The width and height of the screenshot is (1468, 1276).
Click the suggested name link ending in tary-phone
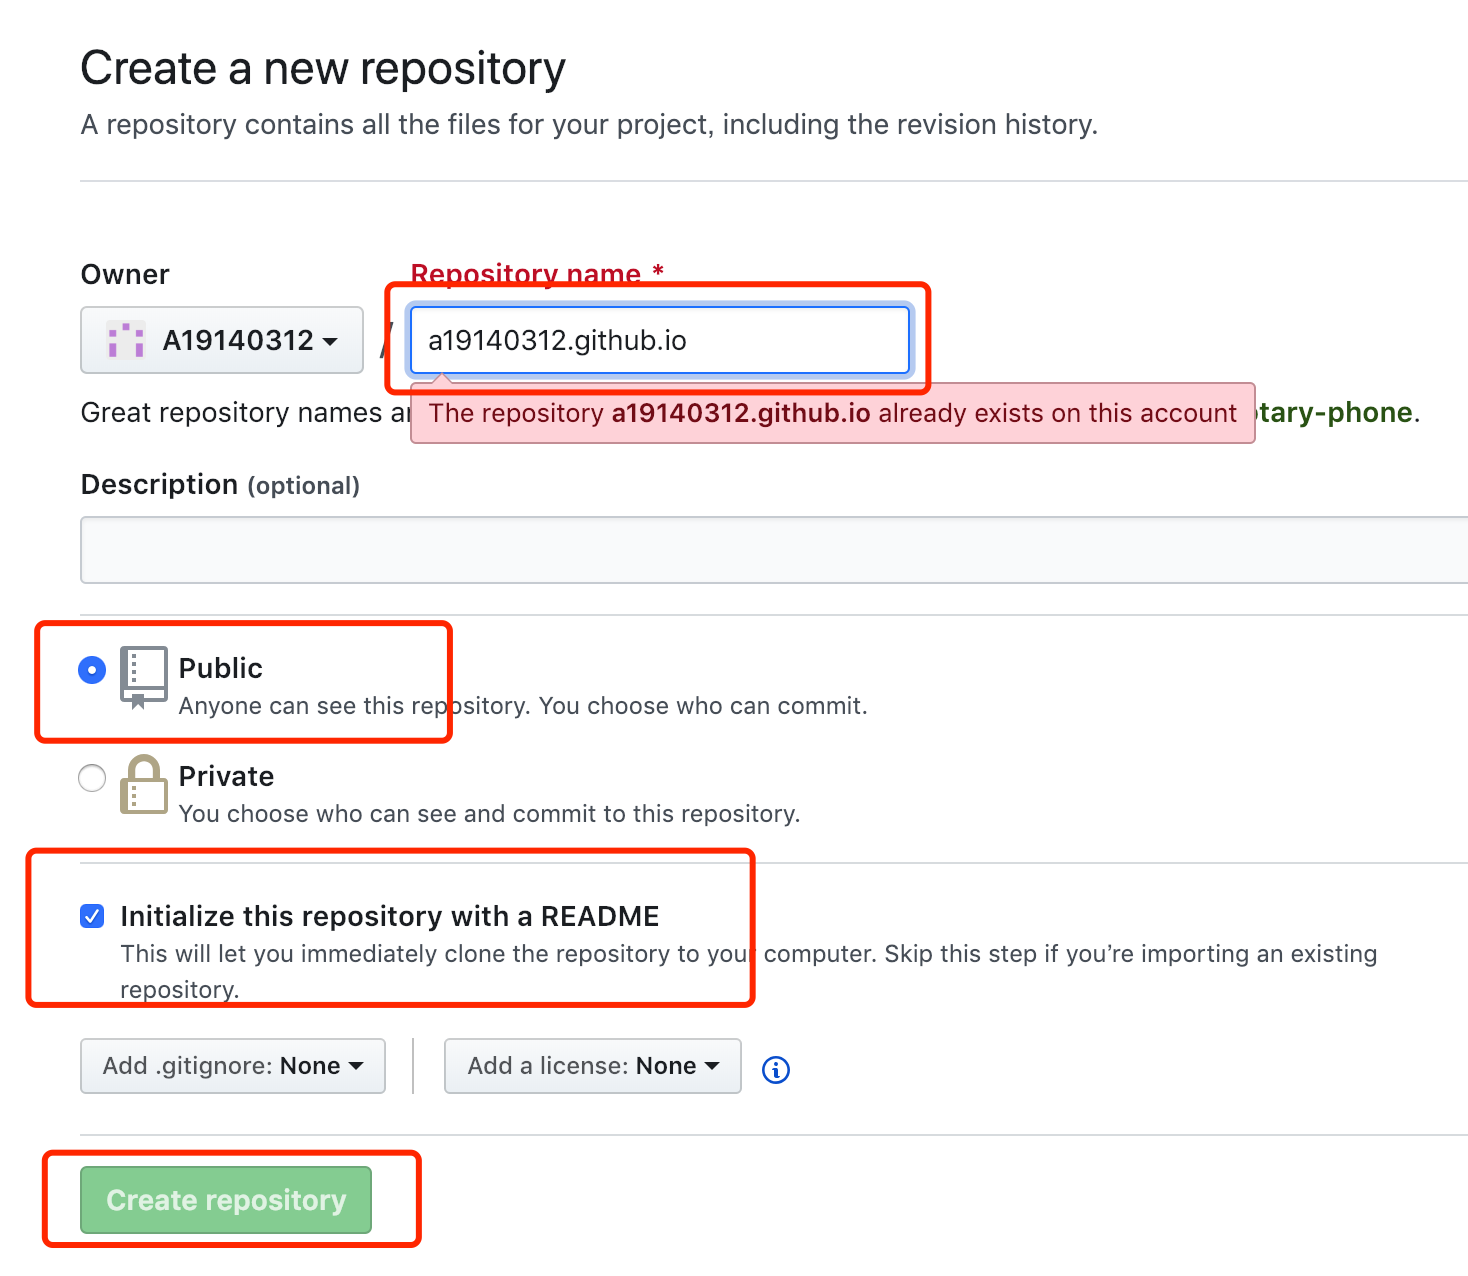tap(1335, 412)
